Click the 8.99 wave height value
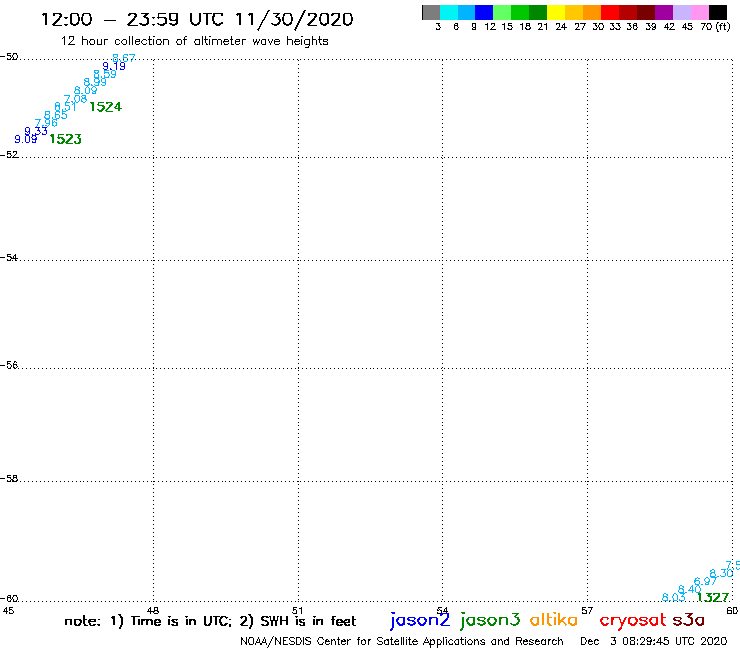This screenshot has width=740, height=650. 95,82
